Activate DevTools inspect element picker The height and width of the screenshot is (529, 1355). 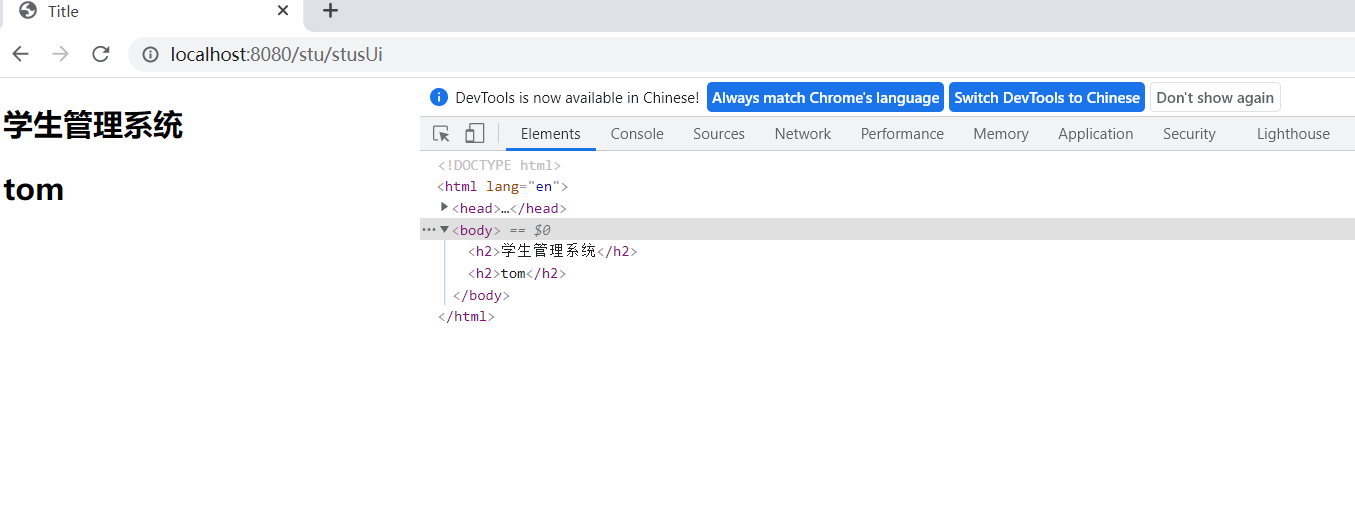pyautogui.click(x=441, y=134)
